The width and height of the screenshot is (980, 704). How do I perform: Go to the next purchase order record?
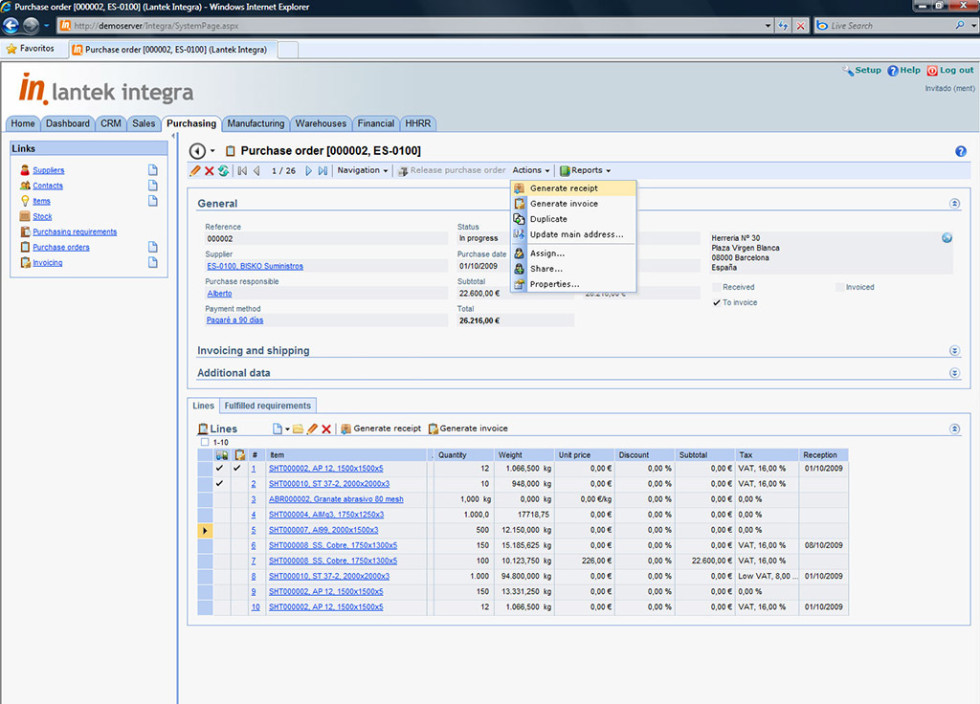[309, 171]
